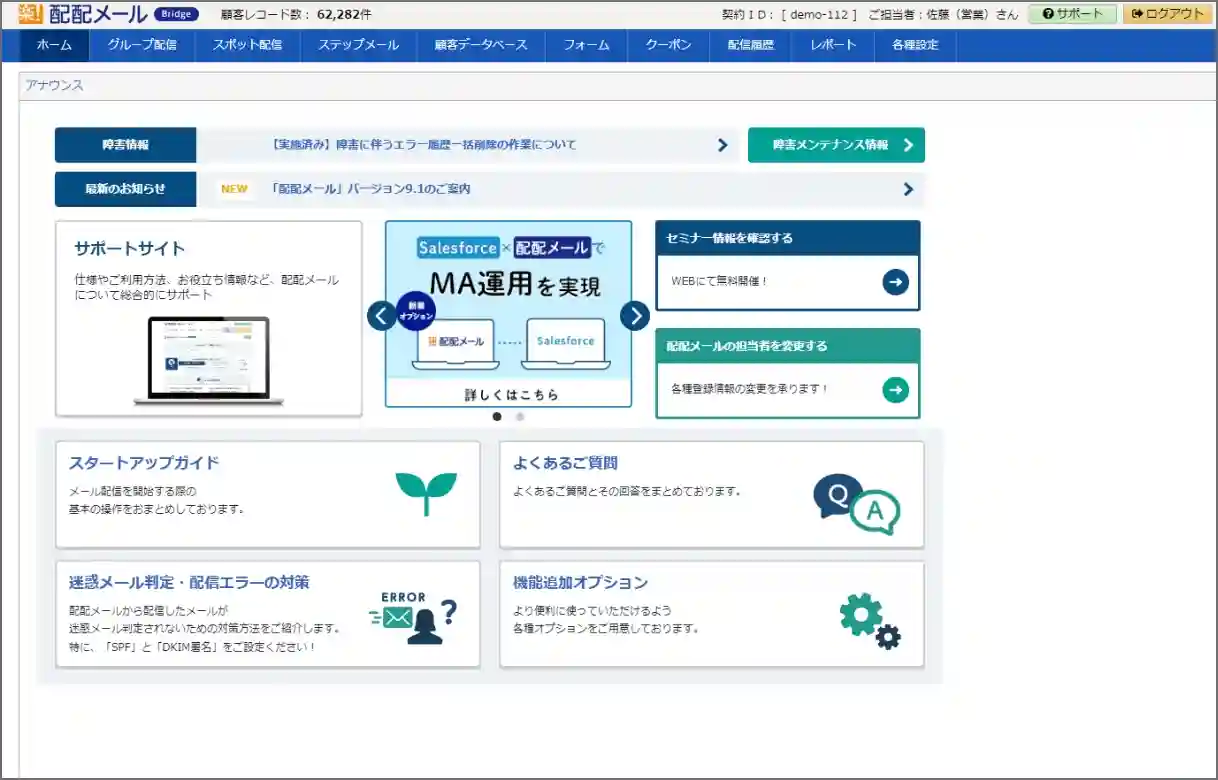
Task: Select the クーポン tab
Action: pos(667,45)
